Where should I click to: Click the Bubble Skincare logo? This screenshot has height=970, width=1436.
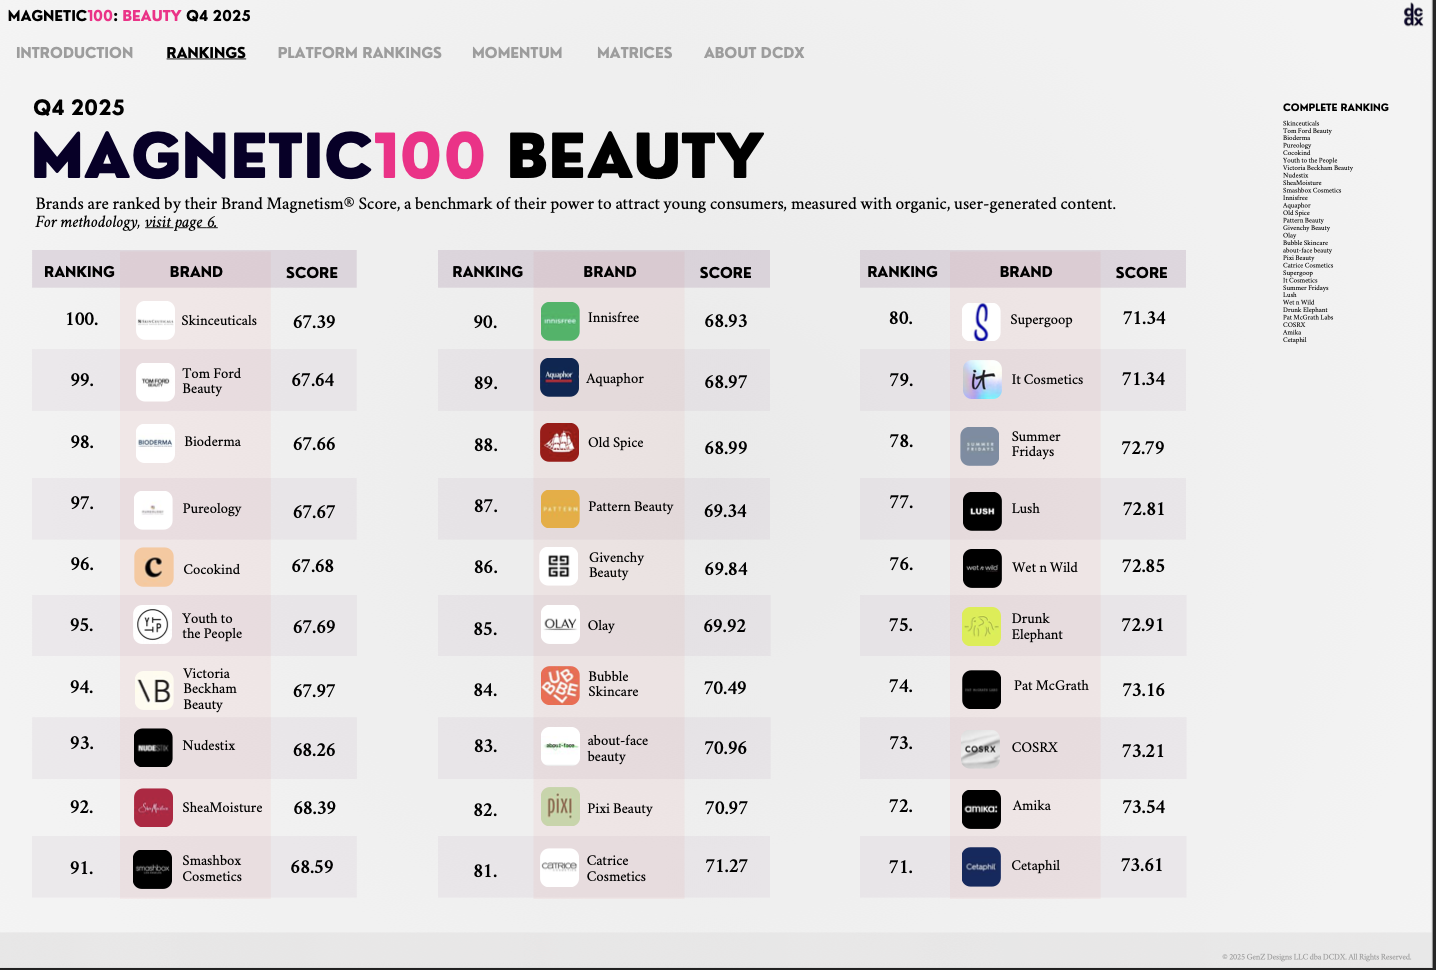click(560, 686)
